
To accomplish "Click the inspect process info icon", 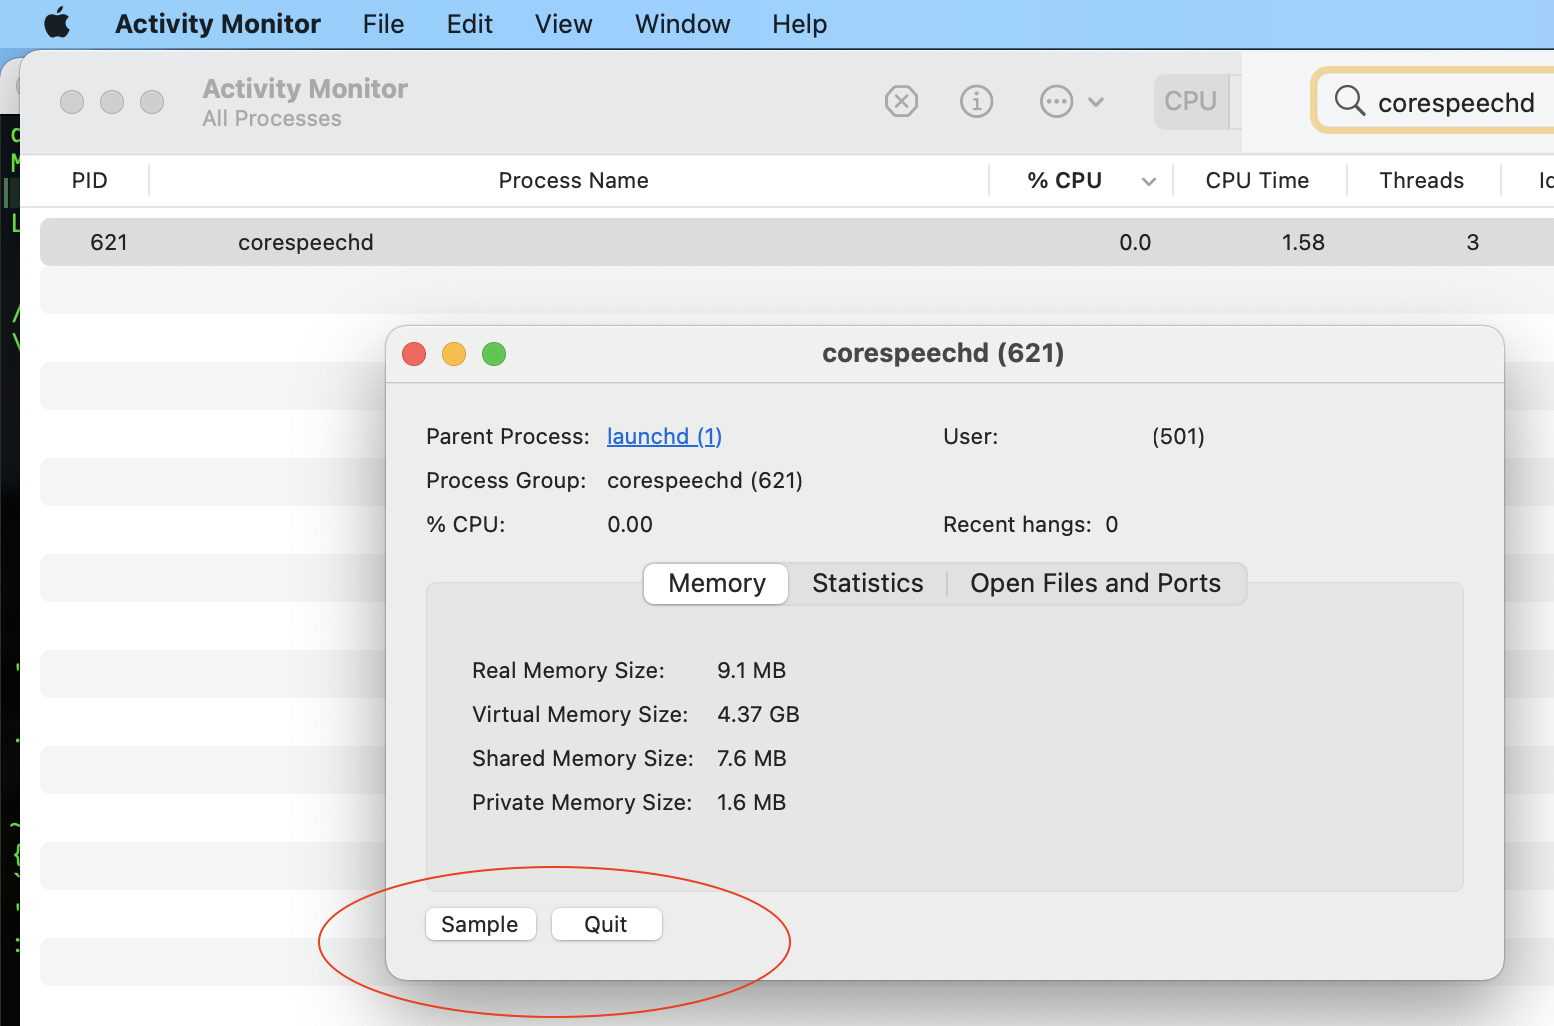I will tap(976, 101).
